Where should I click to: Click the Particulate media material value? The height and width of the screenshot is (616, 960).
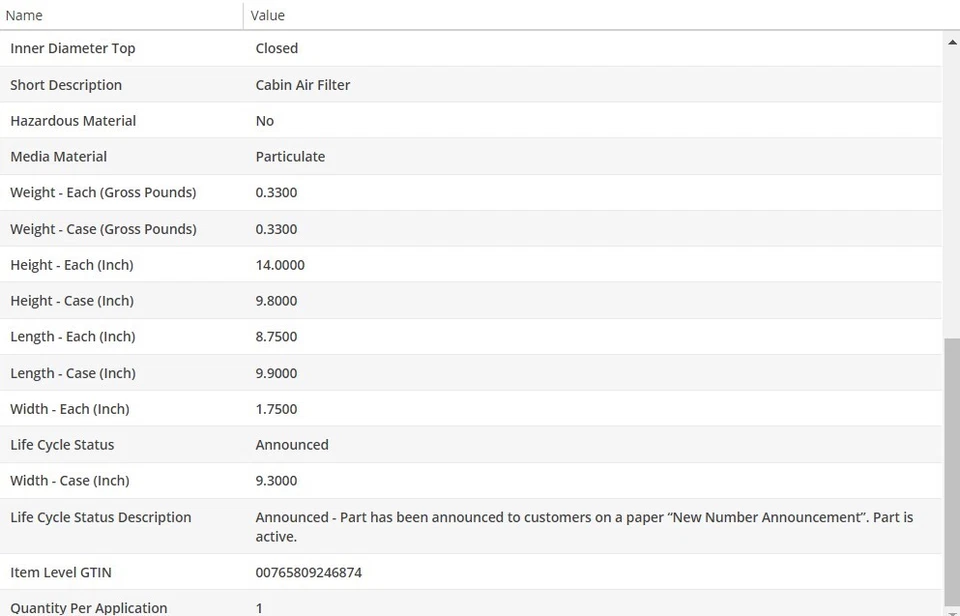click(290, 157)
